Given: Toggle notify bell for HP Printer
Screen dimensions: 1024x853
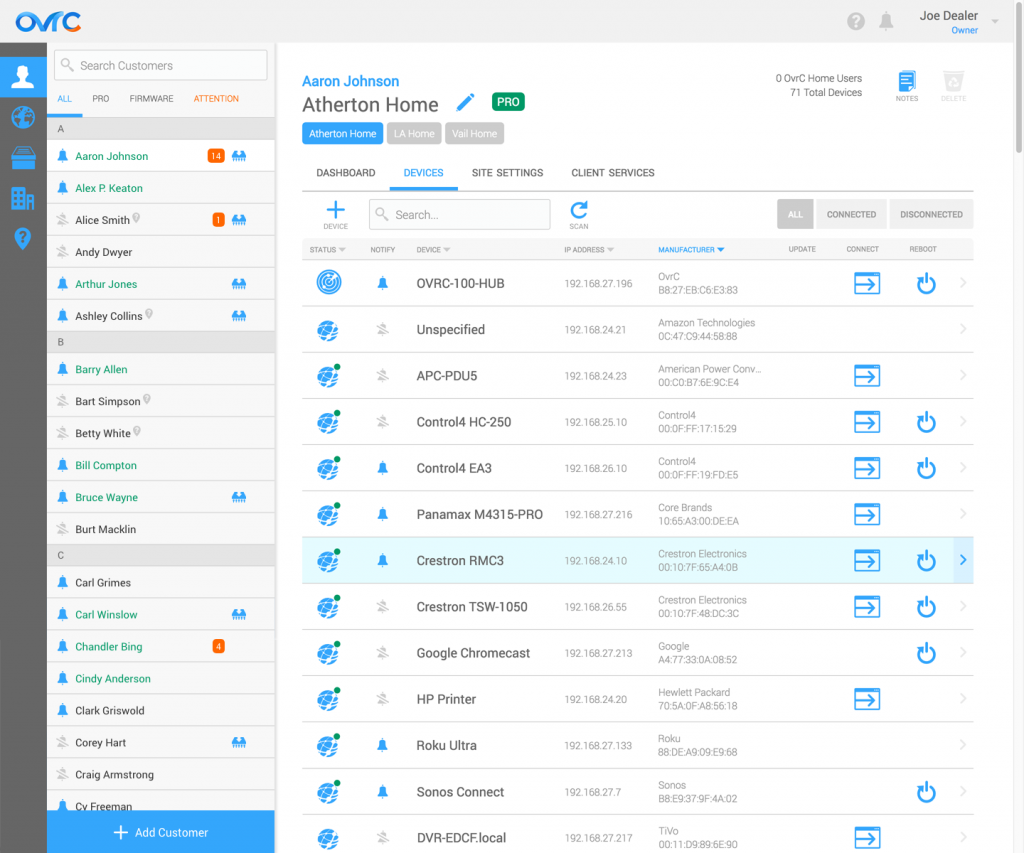Looking at the screenshot, I should pos(383,699).
